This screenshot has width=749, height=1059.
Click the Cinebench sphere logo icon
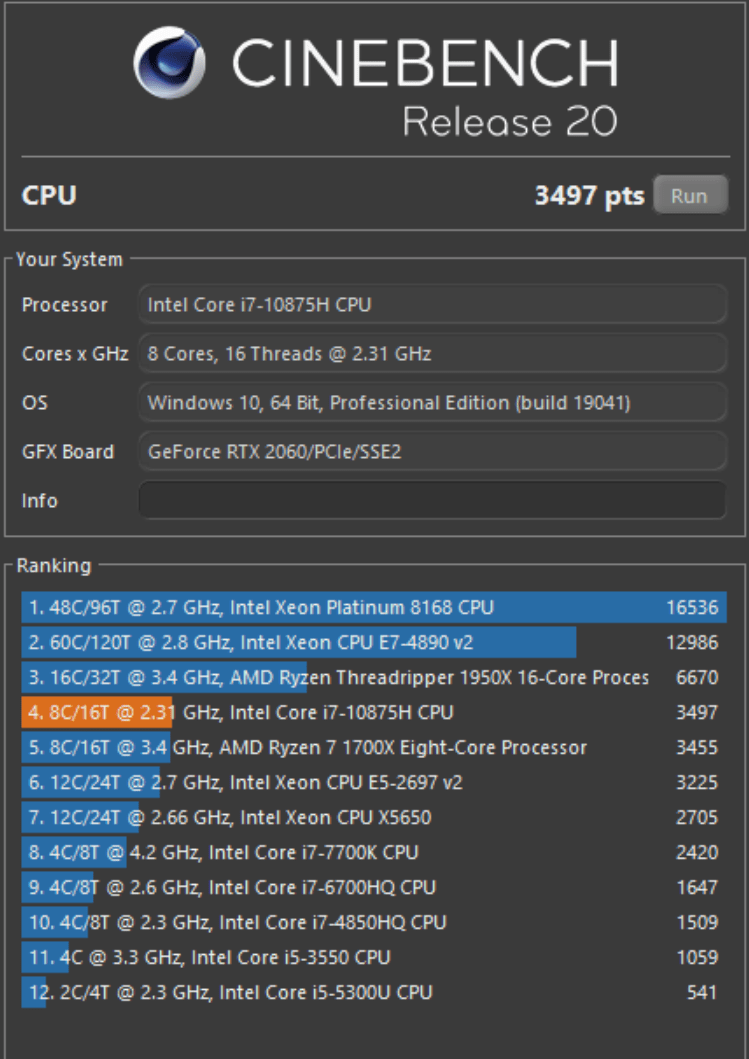pos(172,63)
